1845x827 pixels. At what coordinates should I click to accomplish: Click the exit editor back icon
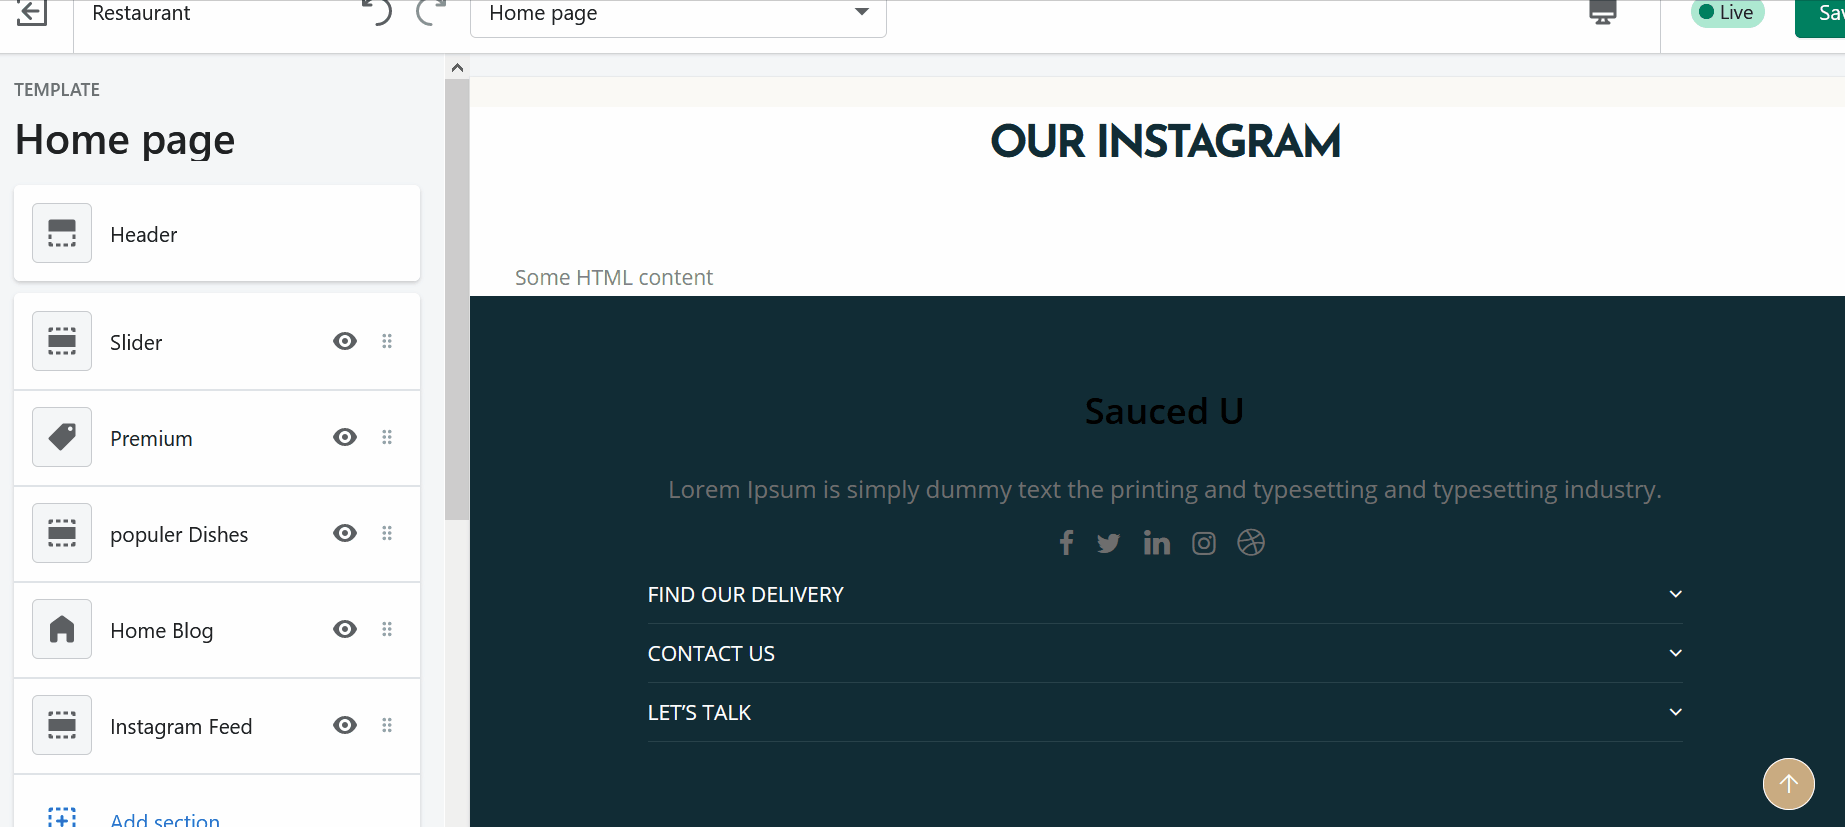pyautogui.click(x=32, y=13)
